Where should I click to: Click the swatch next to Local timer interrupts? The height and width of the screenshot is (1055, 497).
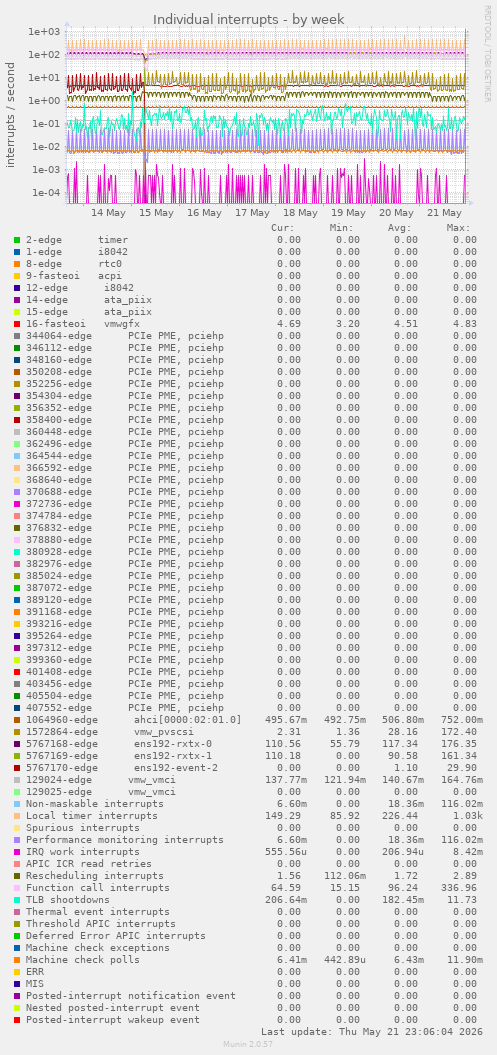pyautogui.click(x=17, y=816)
